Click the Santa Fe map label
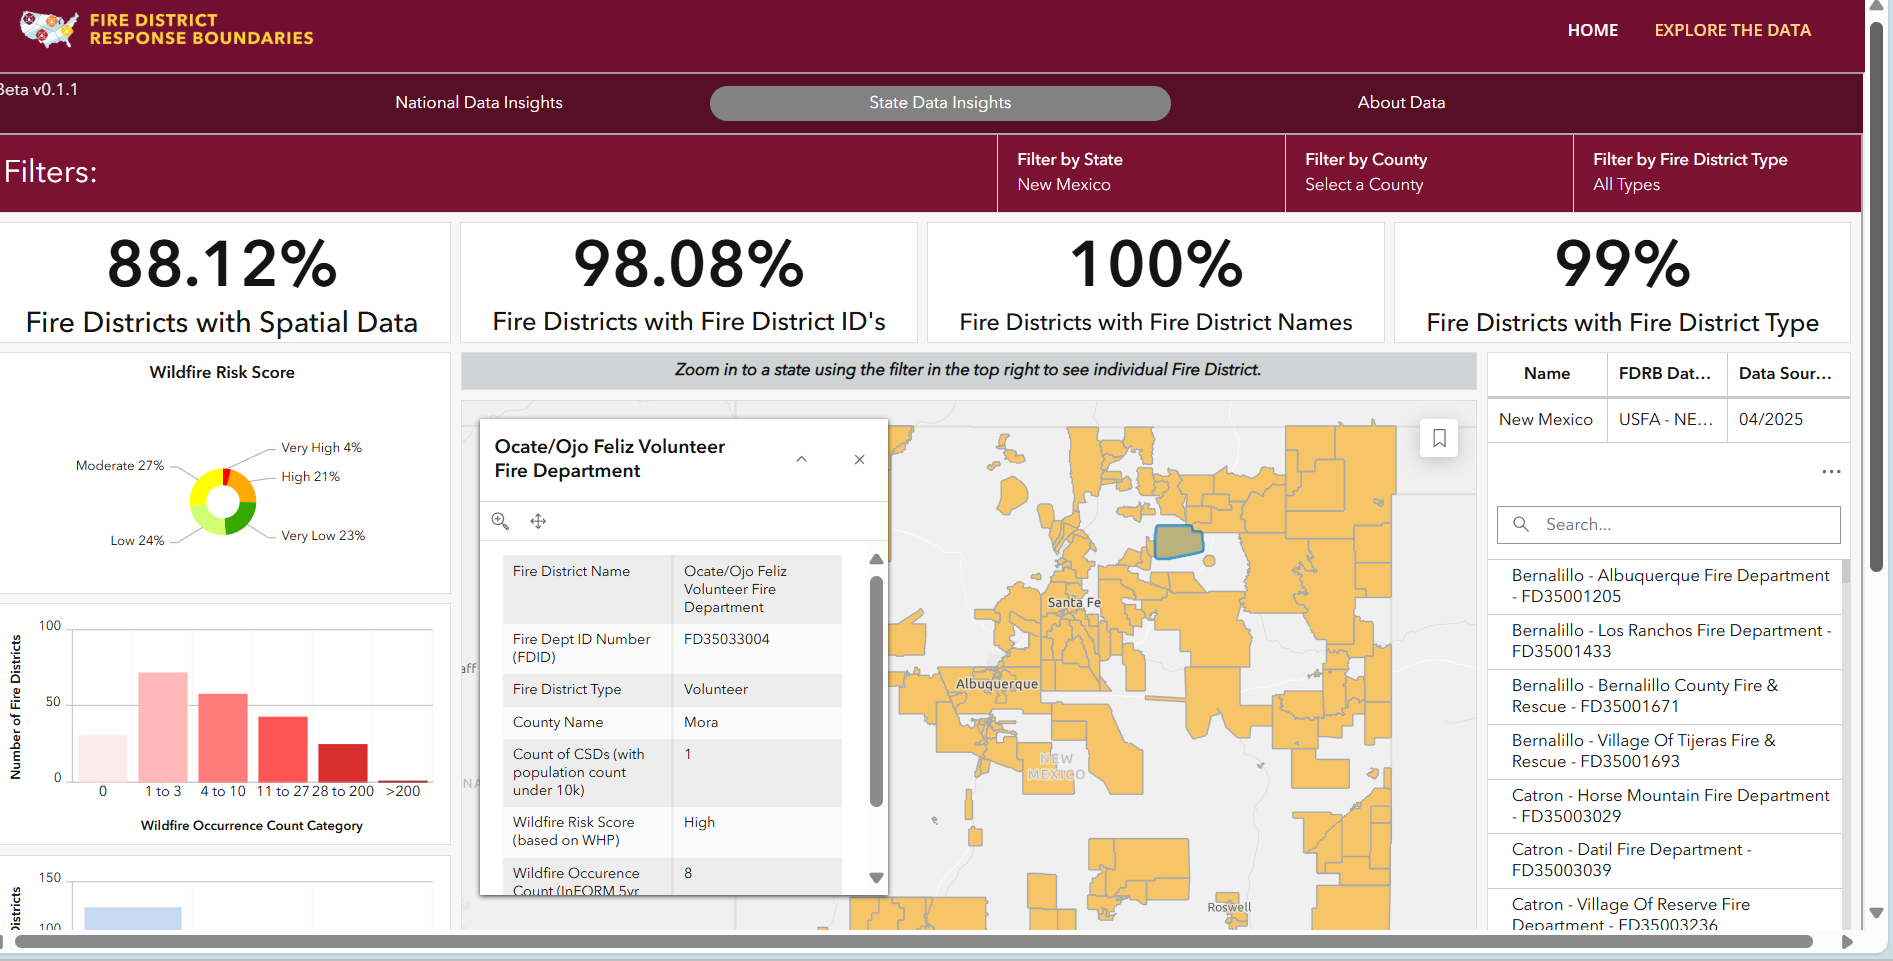 pos(1073,602)
